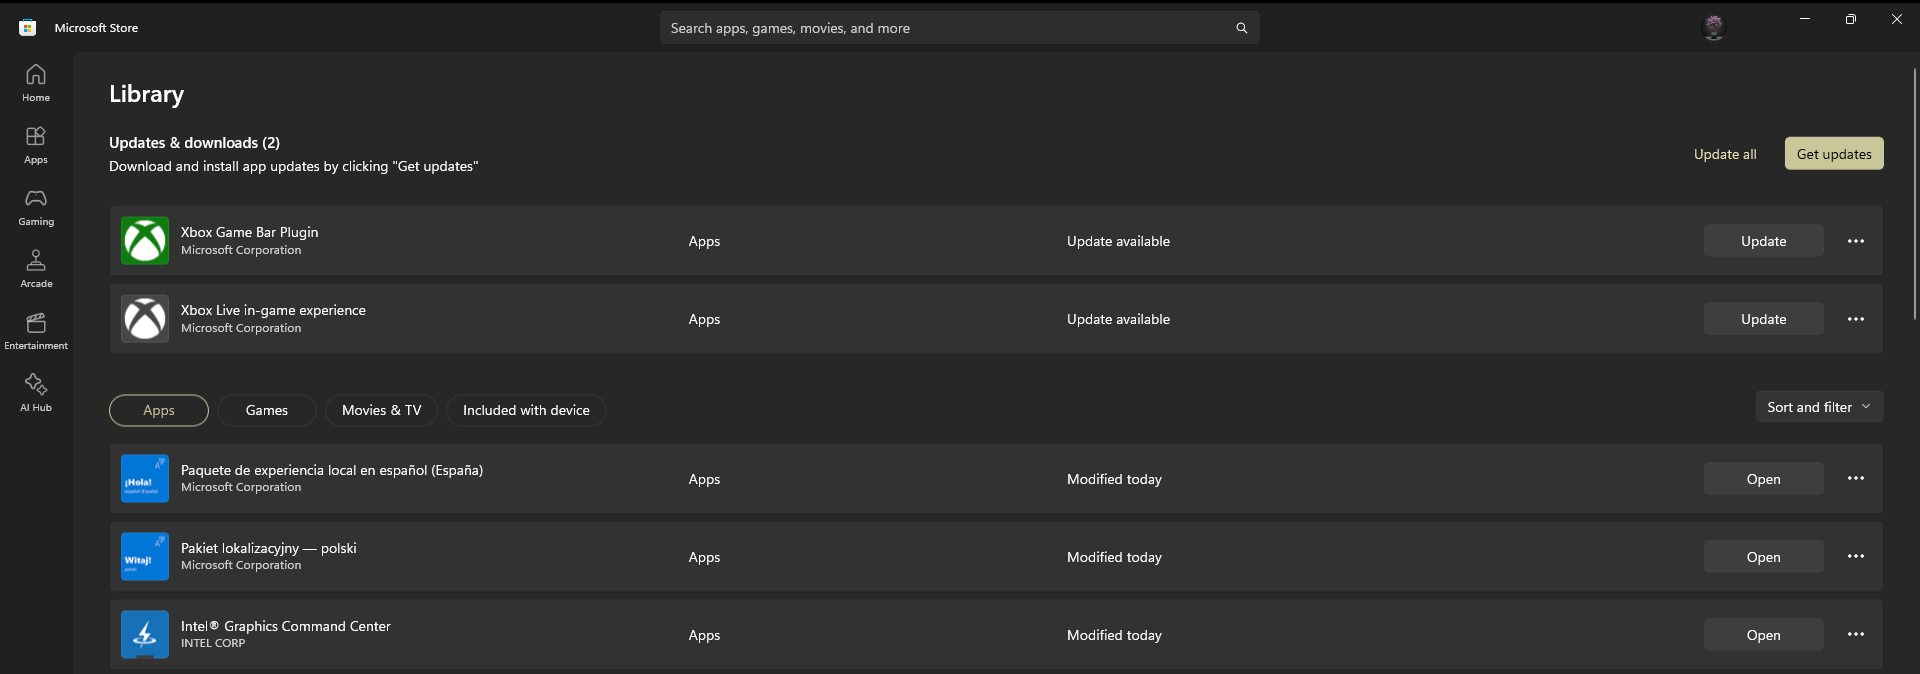Open more options for Pakiet lokalizacyjny polski

click(x=1856, y=557)
